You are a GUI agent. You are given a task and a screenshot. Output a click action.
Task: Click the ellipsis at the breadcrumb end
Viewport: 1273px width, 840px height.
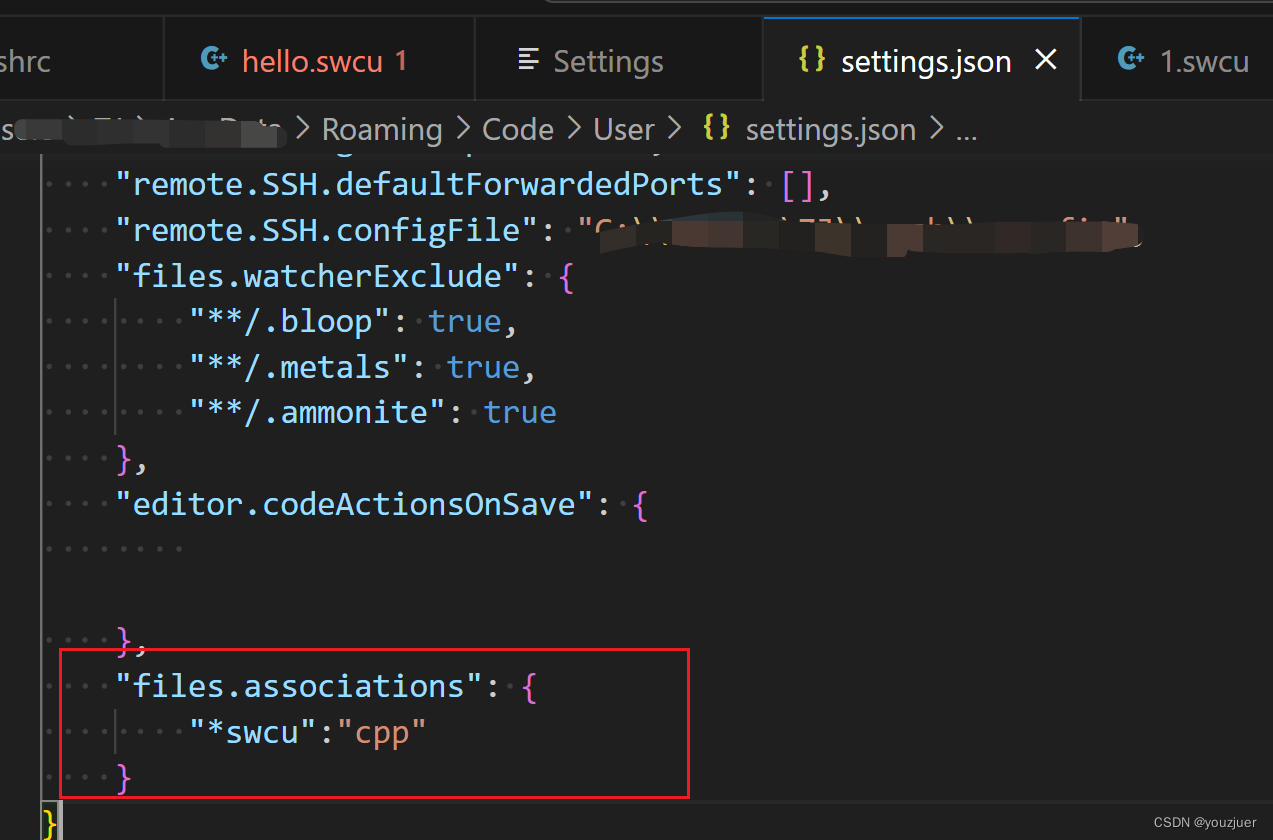click(965, 130)
